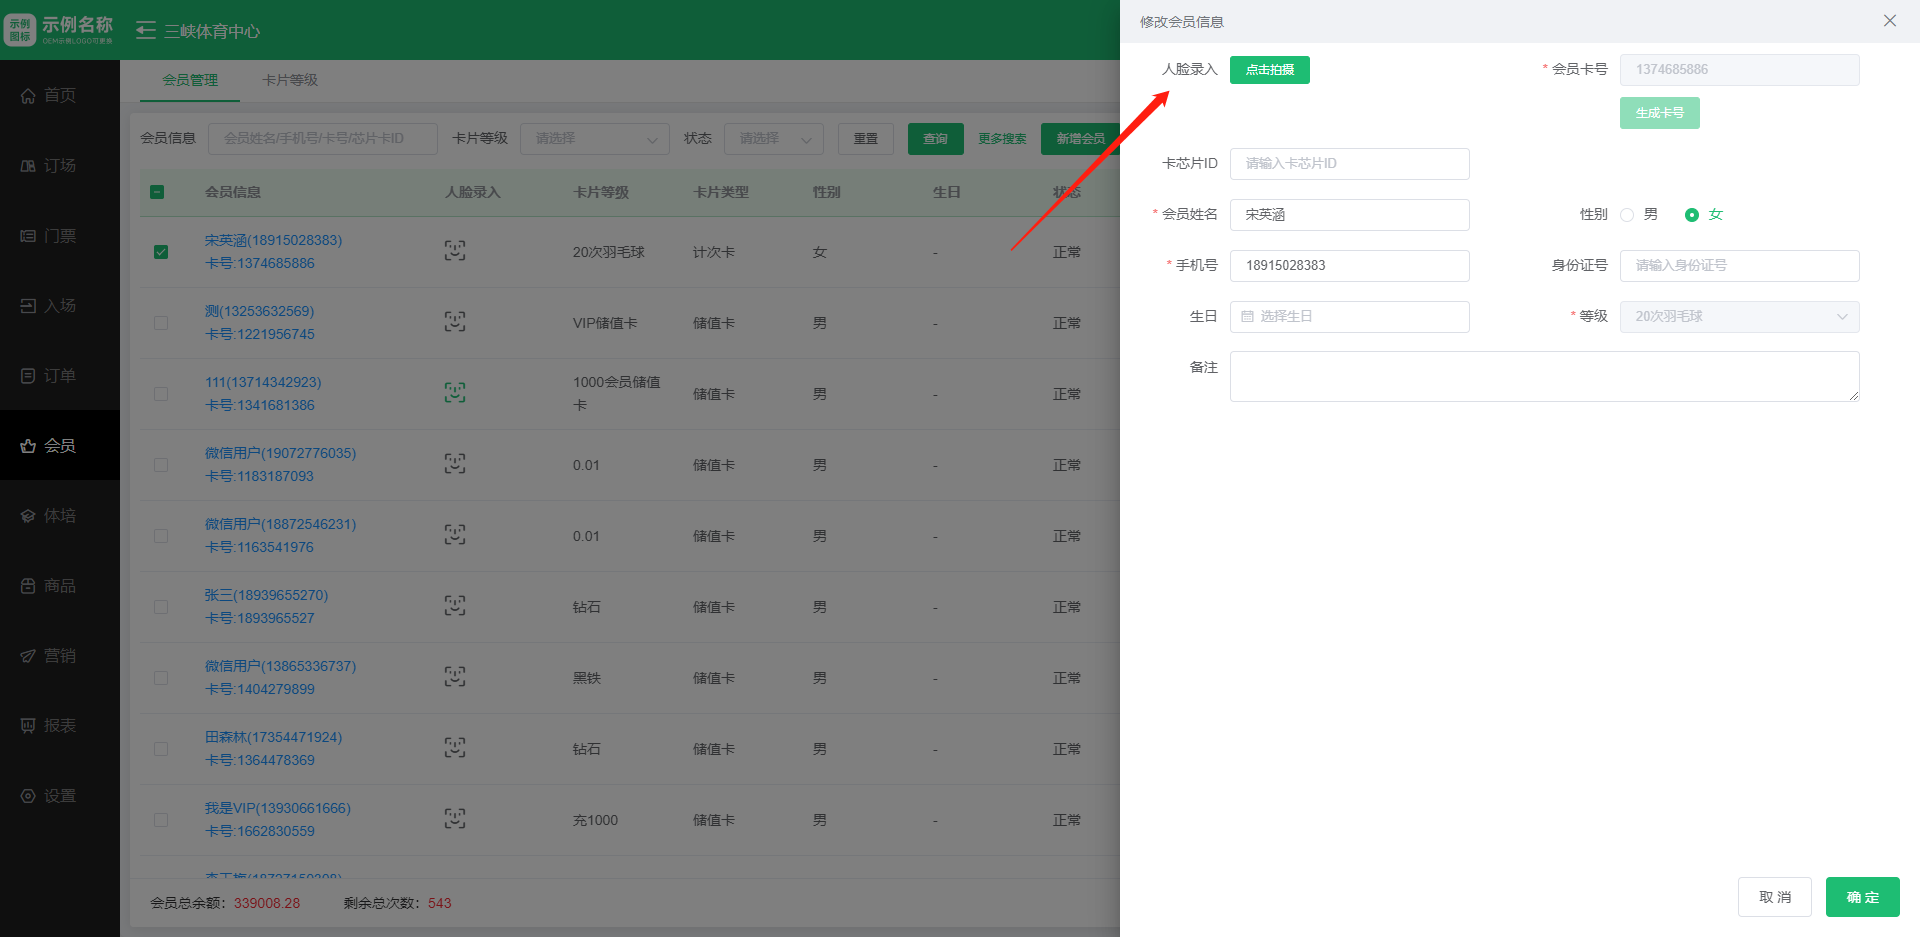The height and width of the screenshot is (937, 1920).
Task: Click the 身份证号 input field
Action: 1739,266
